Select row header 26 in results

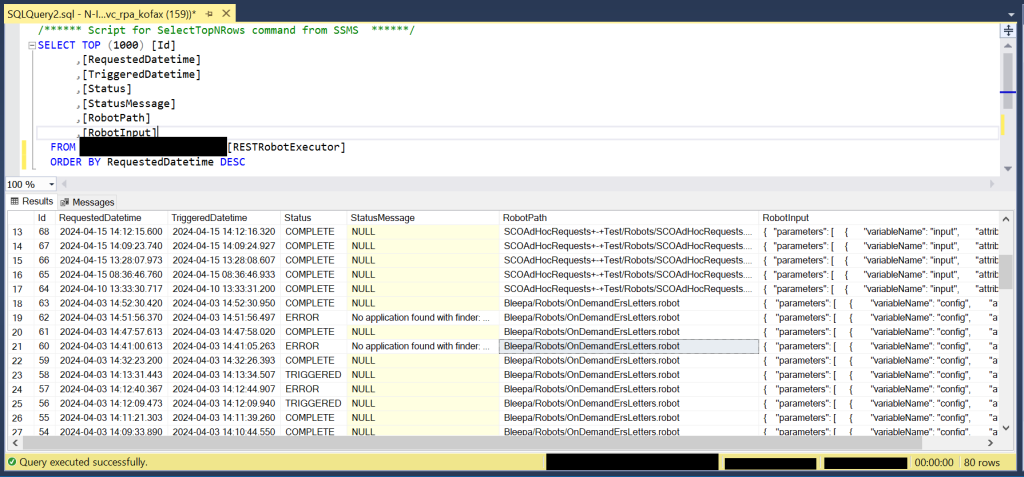[x=18, y=418]
